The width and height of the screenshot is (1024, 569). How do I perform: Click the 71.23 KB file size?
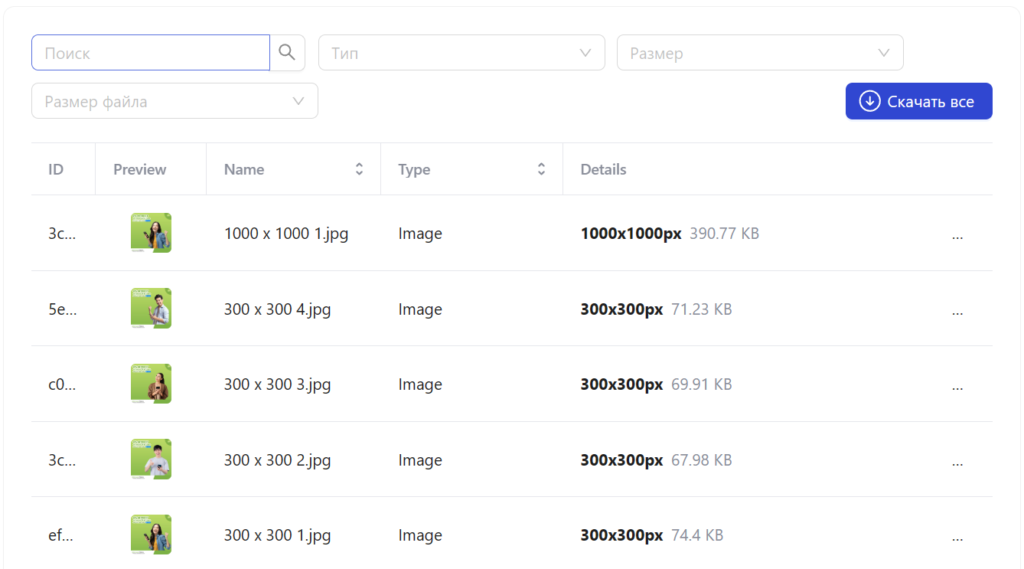tap(701, 309)
